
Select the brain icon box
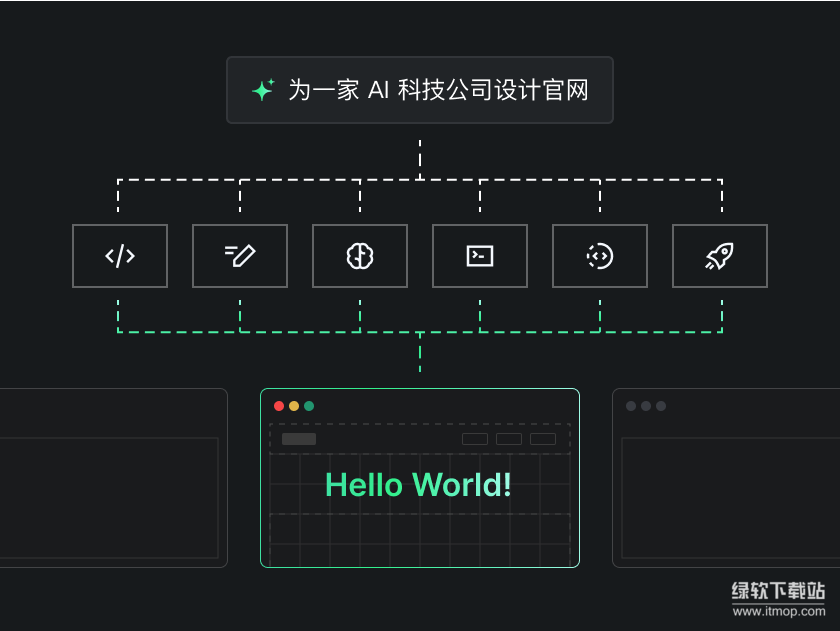tap(360, 256)
